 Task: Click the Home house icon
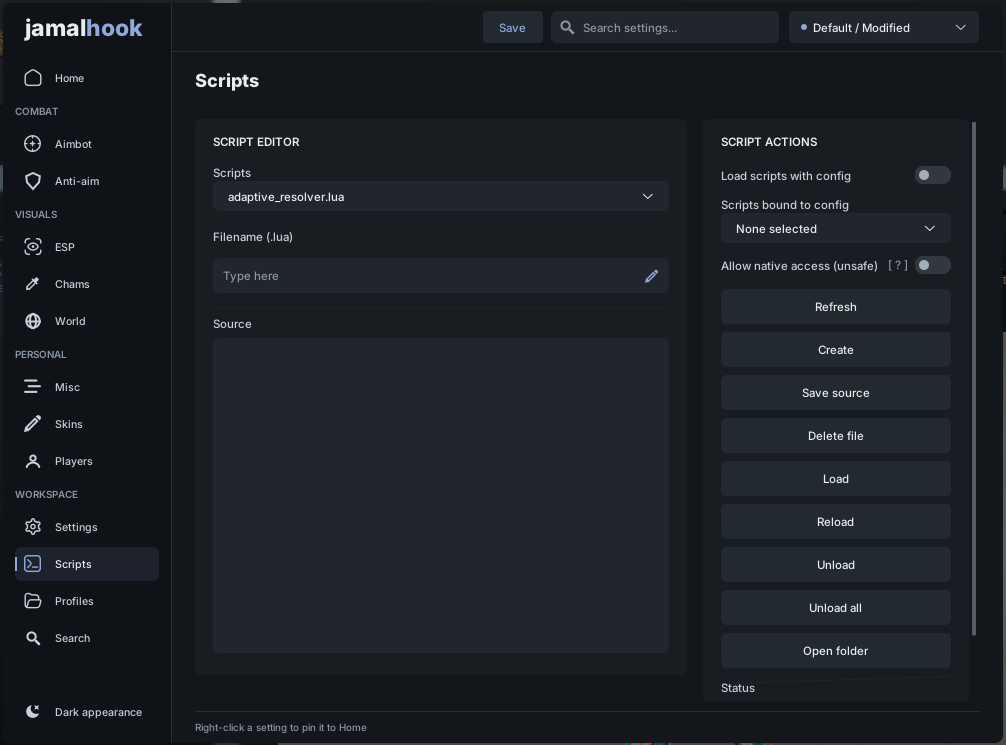(33, 78)
